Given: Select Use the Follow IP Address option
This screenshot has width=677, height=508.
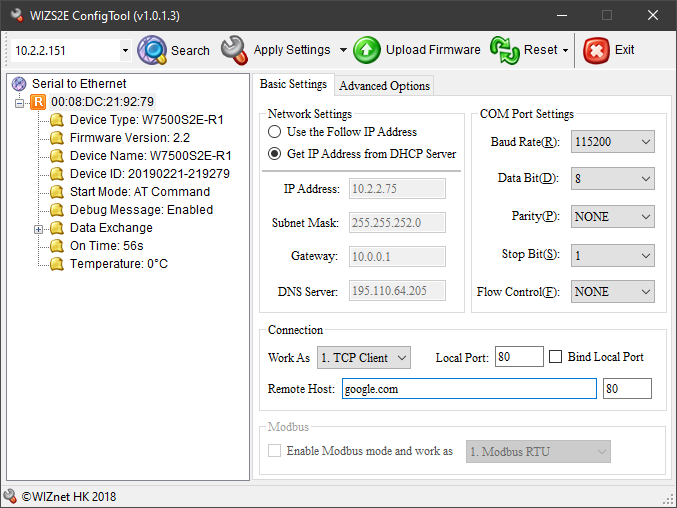Looking at the screenshot, I should tap(275, 131).
